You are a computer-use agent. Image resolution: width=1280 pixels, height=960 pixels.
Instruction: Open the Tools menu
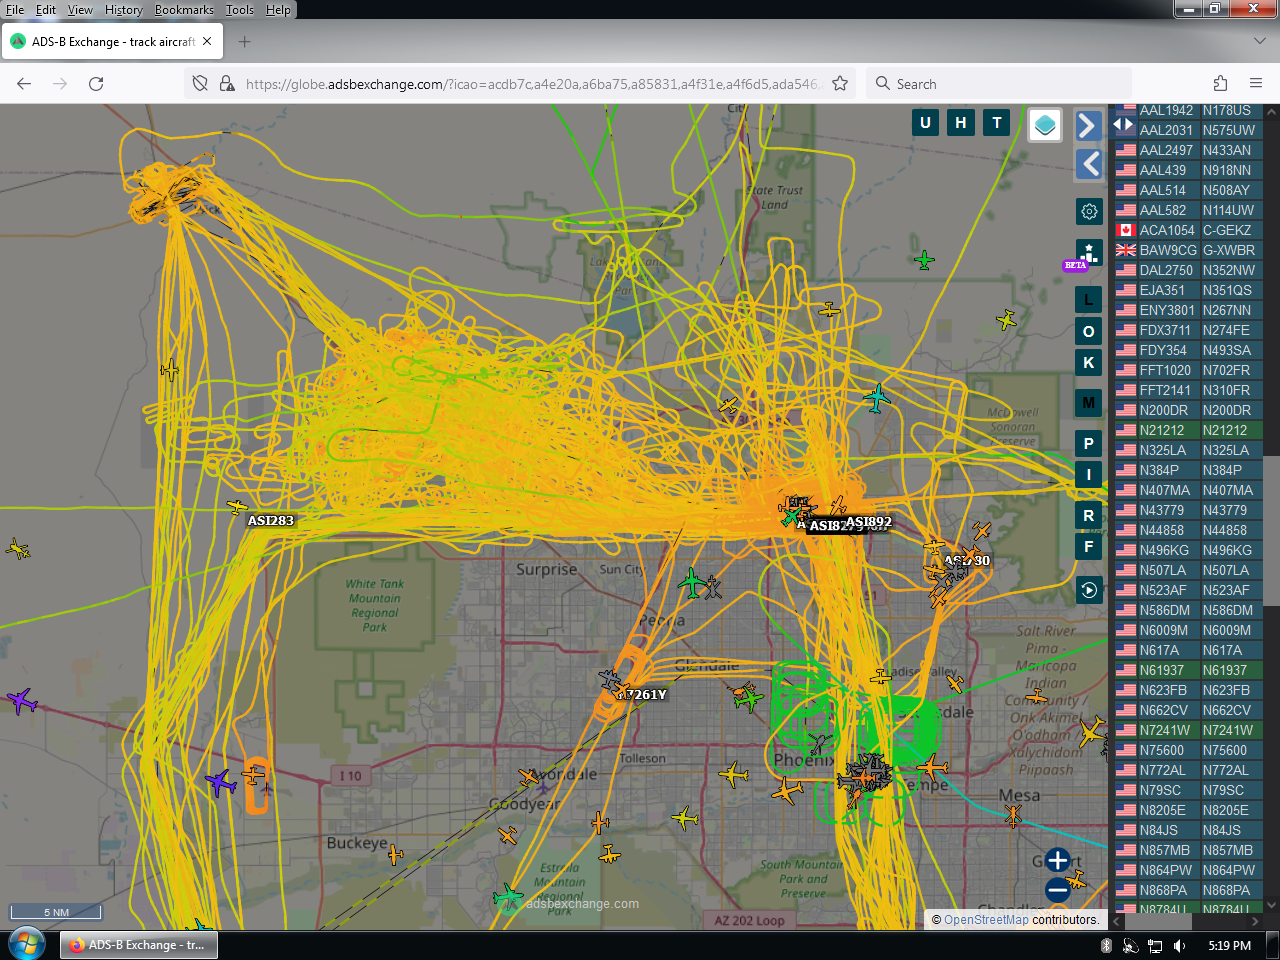(x=240, y=10)
